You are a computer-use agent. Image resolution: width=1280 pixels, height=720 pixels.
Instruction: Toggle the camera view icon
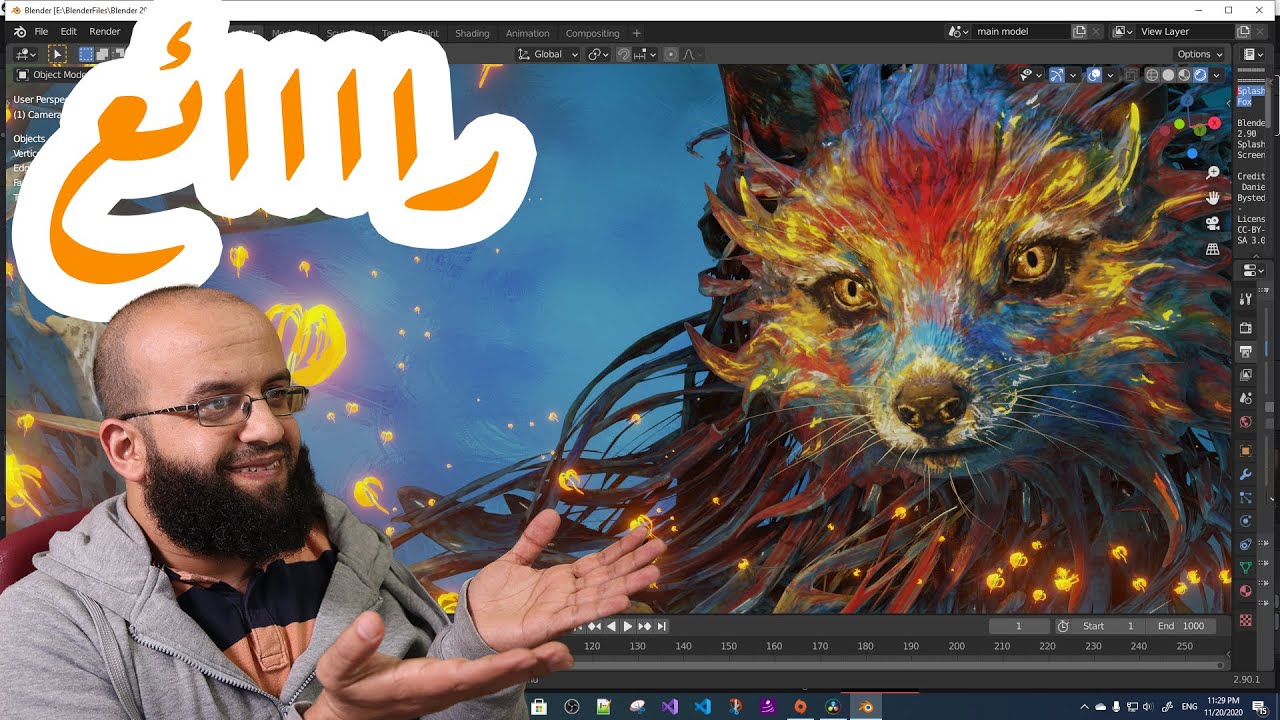click(1213, 223)
